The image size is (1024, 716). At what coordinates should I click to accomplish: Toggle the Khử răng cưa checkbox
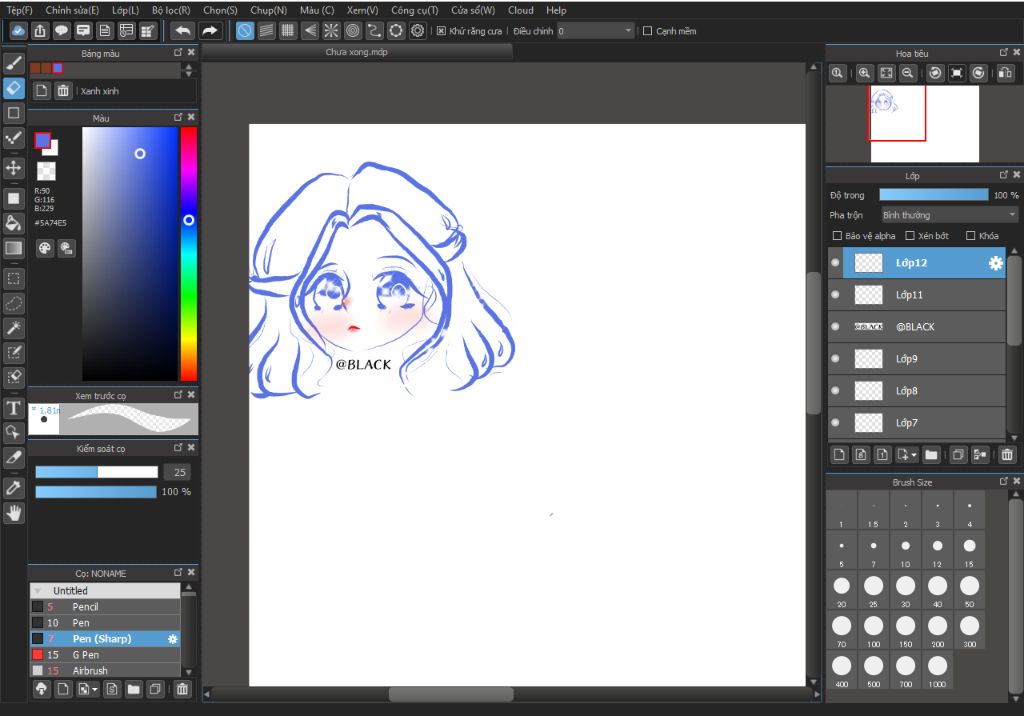pyautogui.click(x=441, y=31)
